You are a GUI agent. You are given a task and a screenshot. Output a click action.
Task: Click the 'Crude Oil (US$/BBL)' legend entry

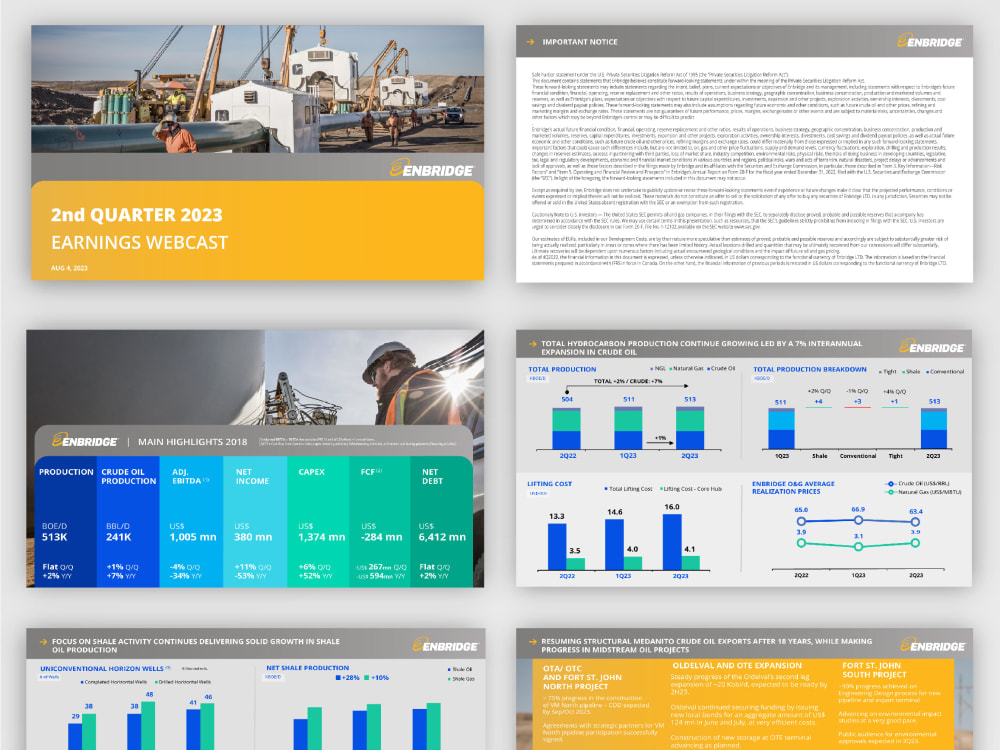point(918,483)
